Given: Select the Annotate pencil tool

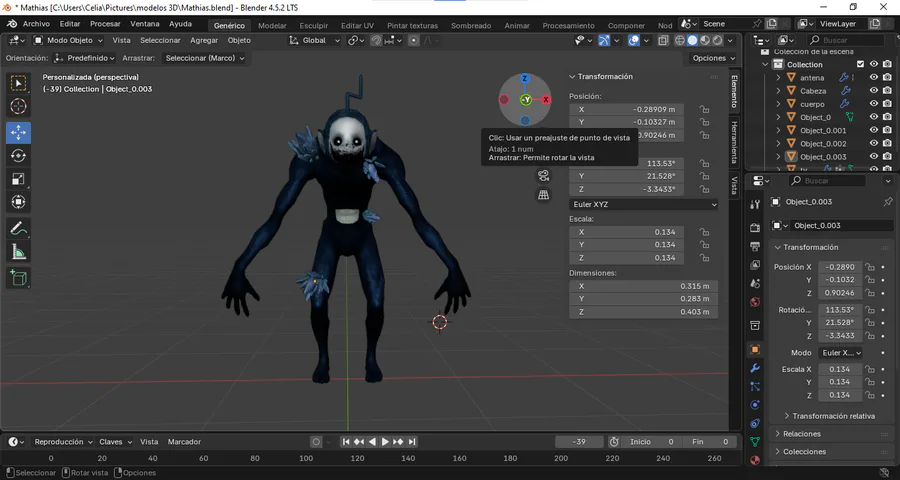Looking at the screenshot, I should pos(19,228).
